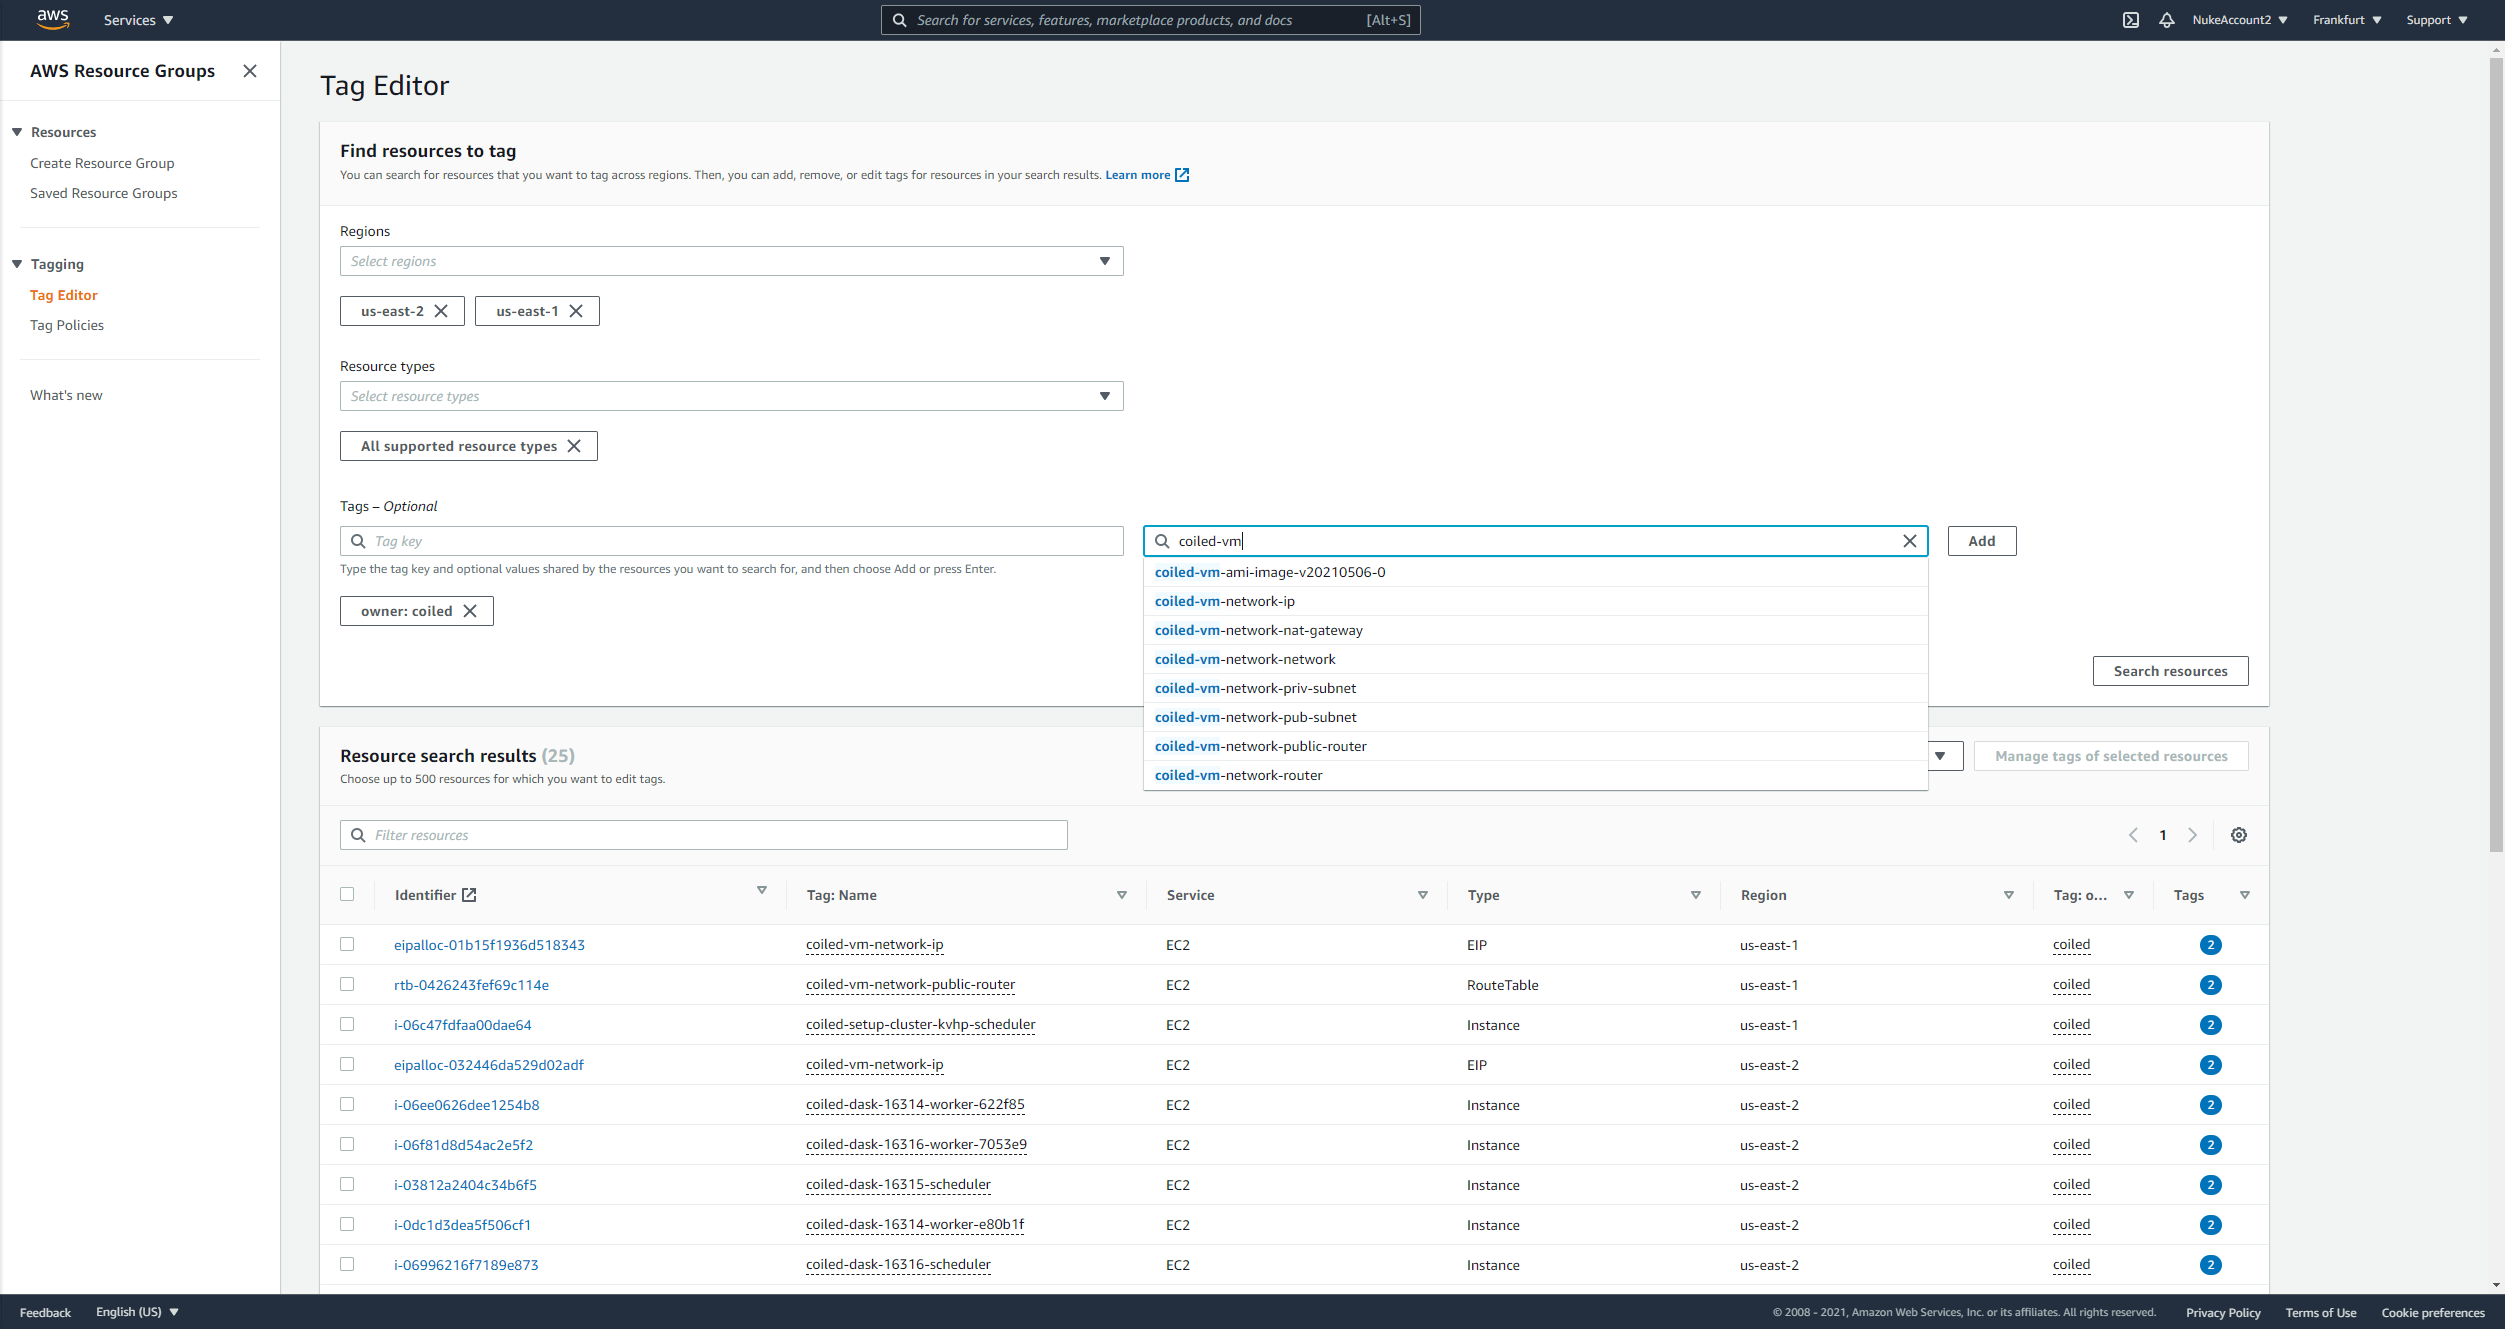
Task: Open table preferences gear icon
Action: [2239, 835]
